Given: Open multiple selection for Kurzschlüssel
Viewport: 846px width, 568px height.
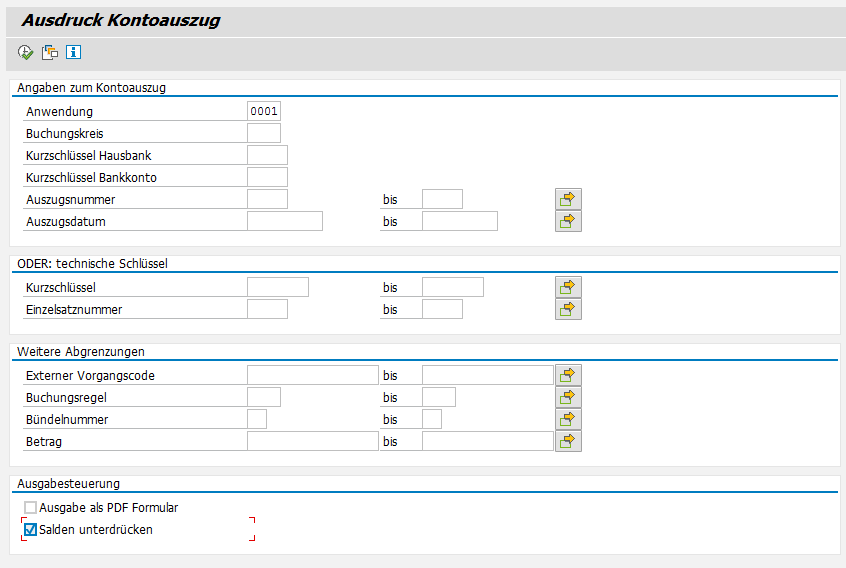Looking at the screenshot, I should tap(568, 287).
